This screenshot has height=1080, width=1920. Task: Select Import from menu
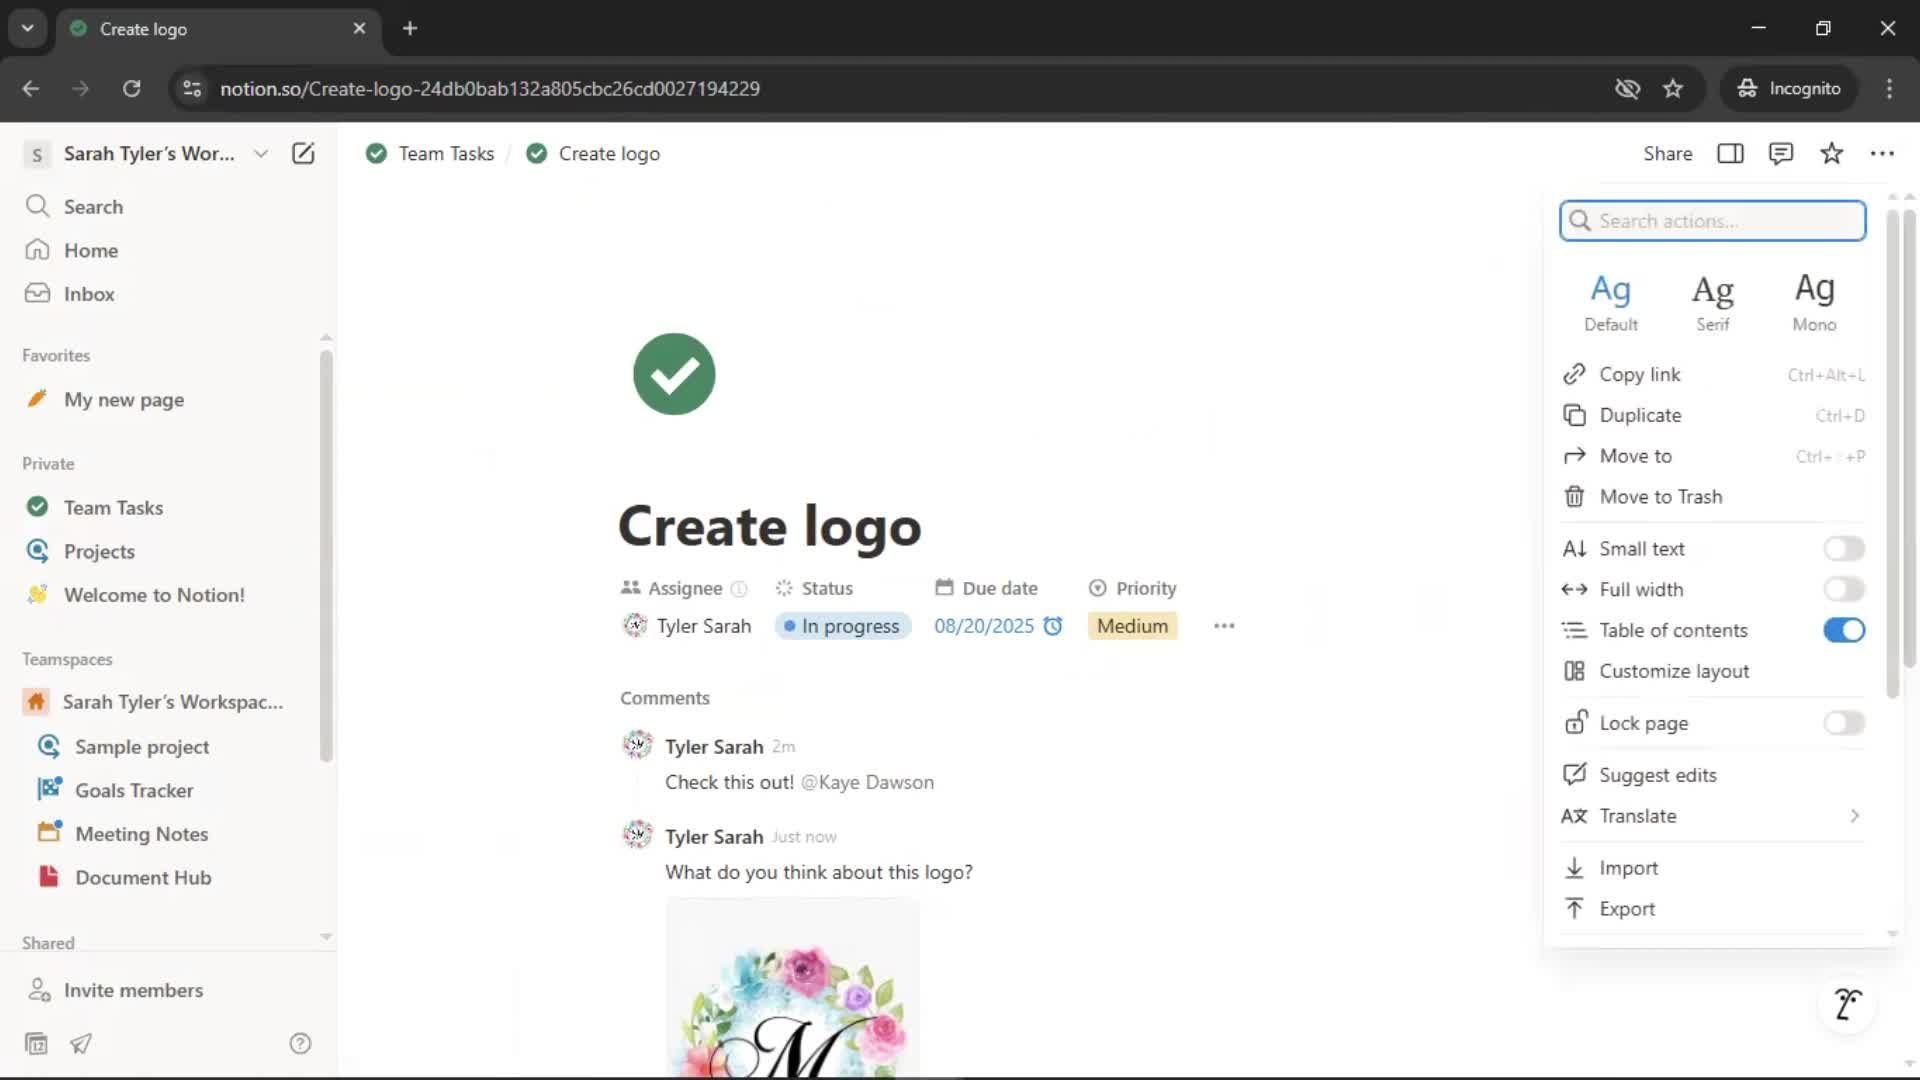[1713, 868]
